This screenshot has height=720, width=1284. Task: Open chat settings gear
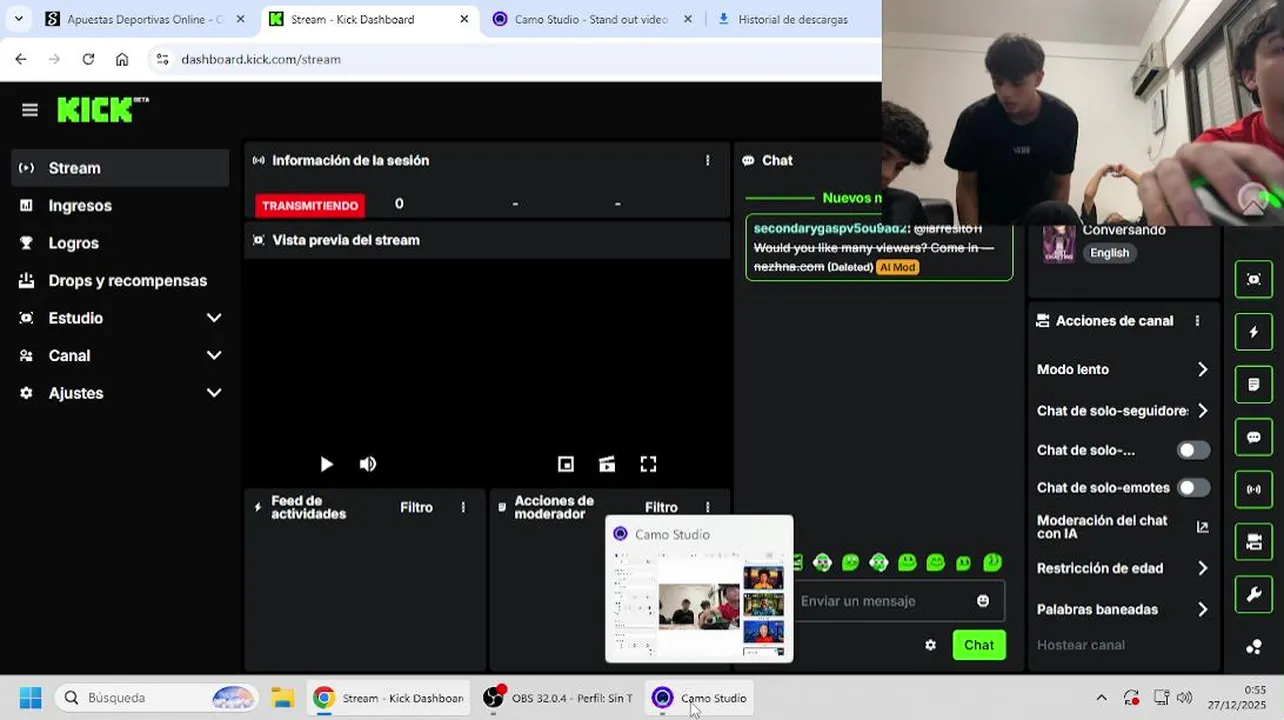click(x=930, y=645)
